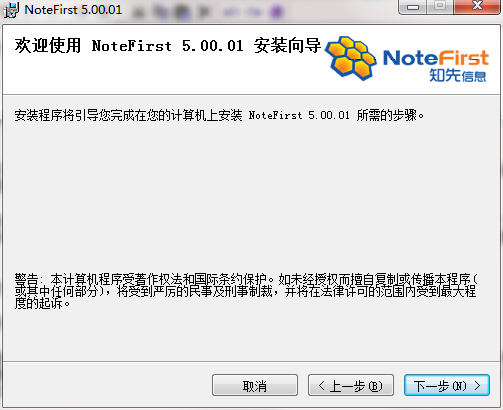Click the right chevron on the 下一步 button
The height and width of the screenshot is (410, 503).
tap(477, 386)
